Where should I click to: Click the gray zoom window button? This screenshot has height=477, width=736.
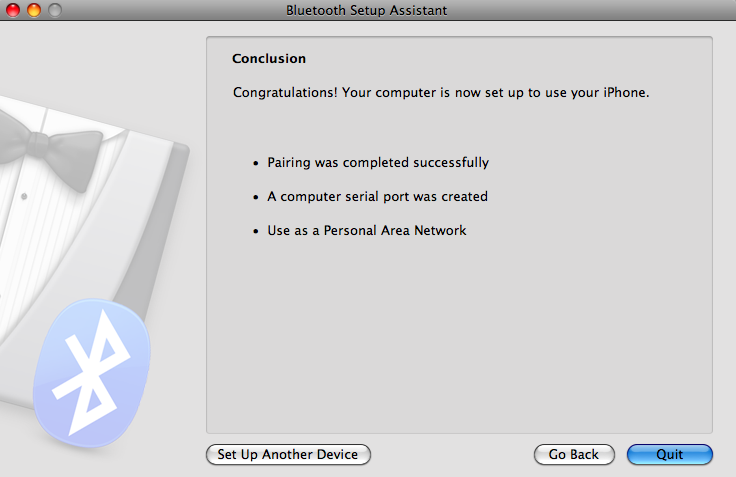click(x=54, y=10)
